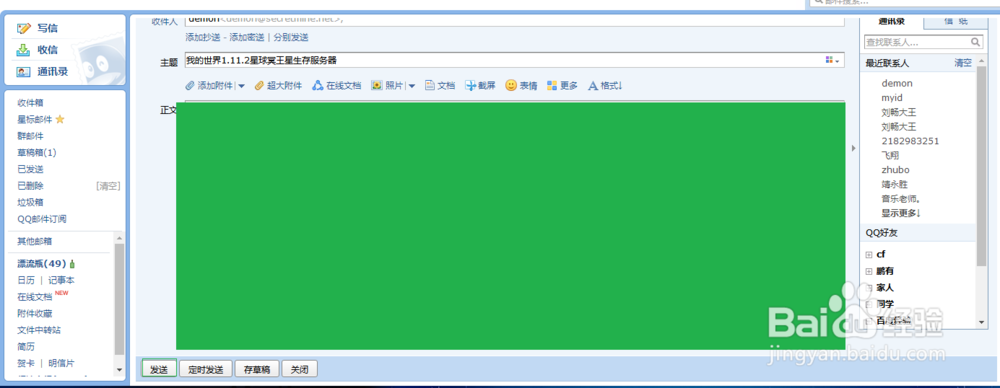Click the 定时发送 scheduled send button

(205, 369)
